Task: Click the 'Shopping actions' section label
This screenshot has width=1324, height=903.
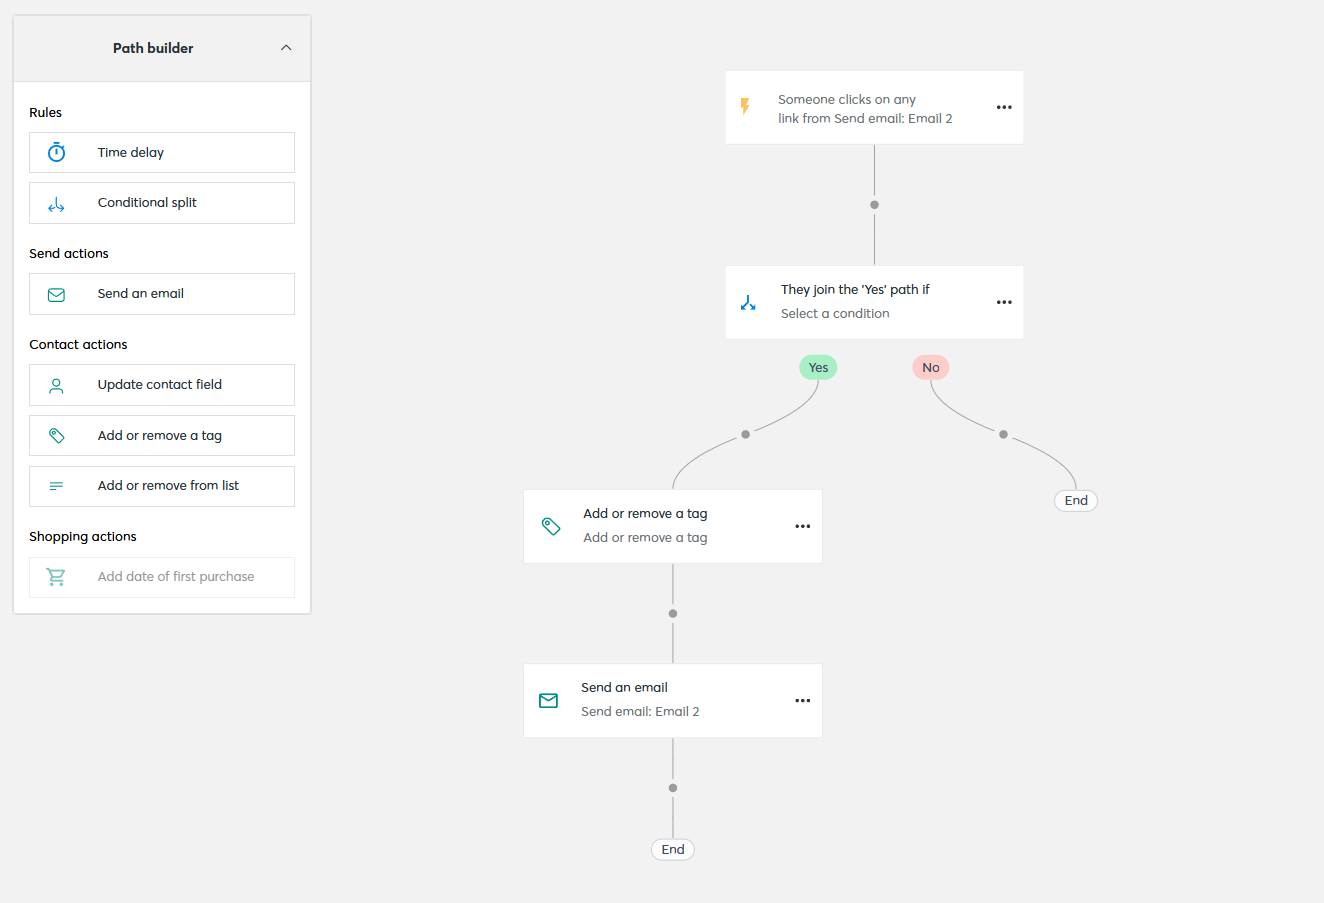Action: point(83,537)
